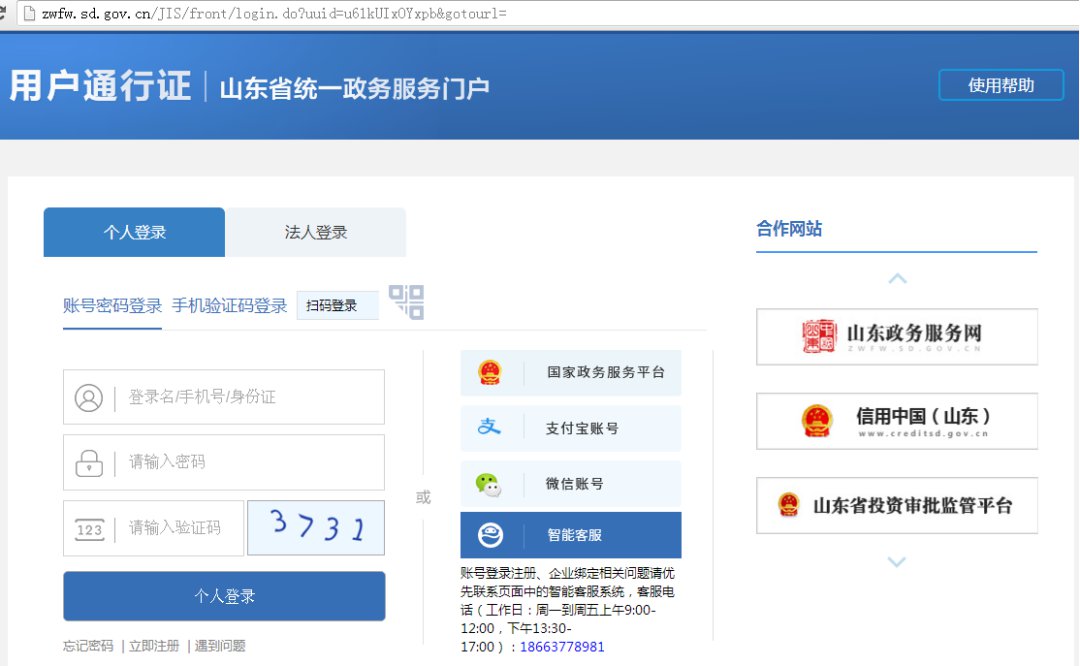Select the 个人登录 tab
The width and height of the screenshot is (1080, 666).
(x=135, y=233)
